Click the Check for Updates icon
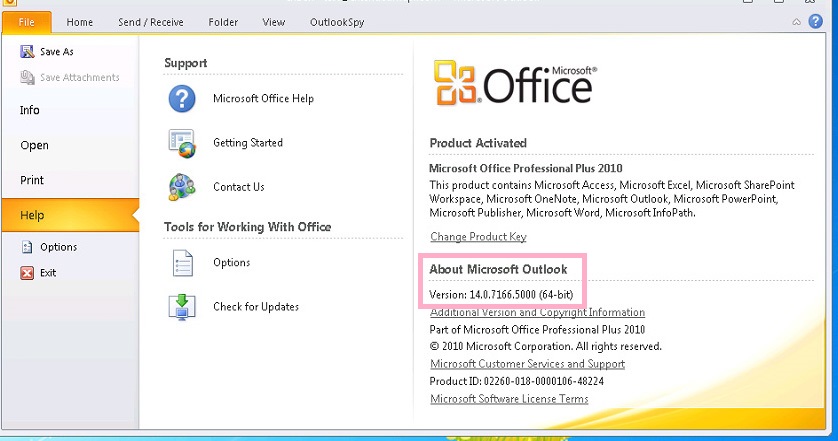The height and width of the screenshot is (441, 838). tap(182, 307)
